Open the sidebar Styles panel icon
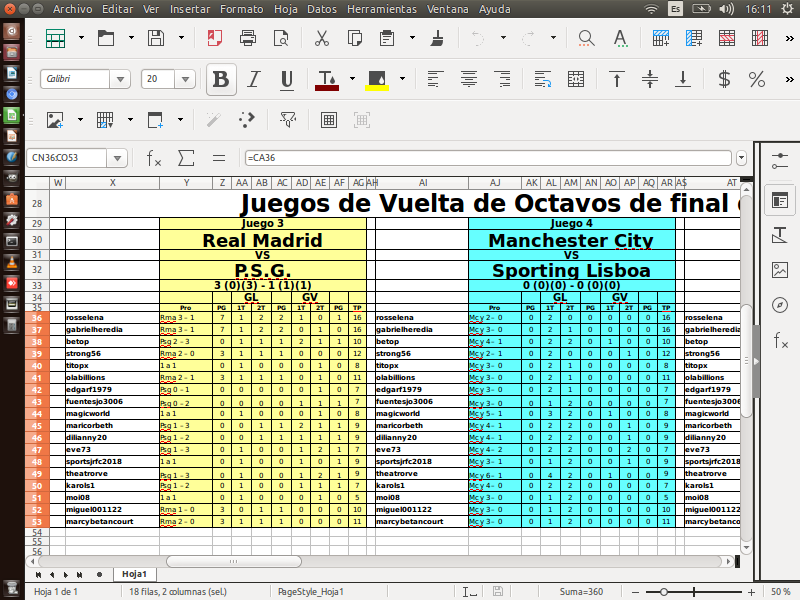This screenshot has height=600, width=800. 780,235
